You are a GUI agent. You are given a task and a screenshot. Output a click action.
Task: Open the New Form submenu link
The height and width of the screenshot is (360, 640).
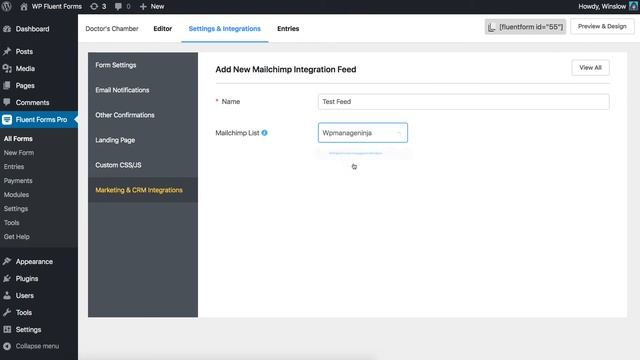pos(19,153)
